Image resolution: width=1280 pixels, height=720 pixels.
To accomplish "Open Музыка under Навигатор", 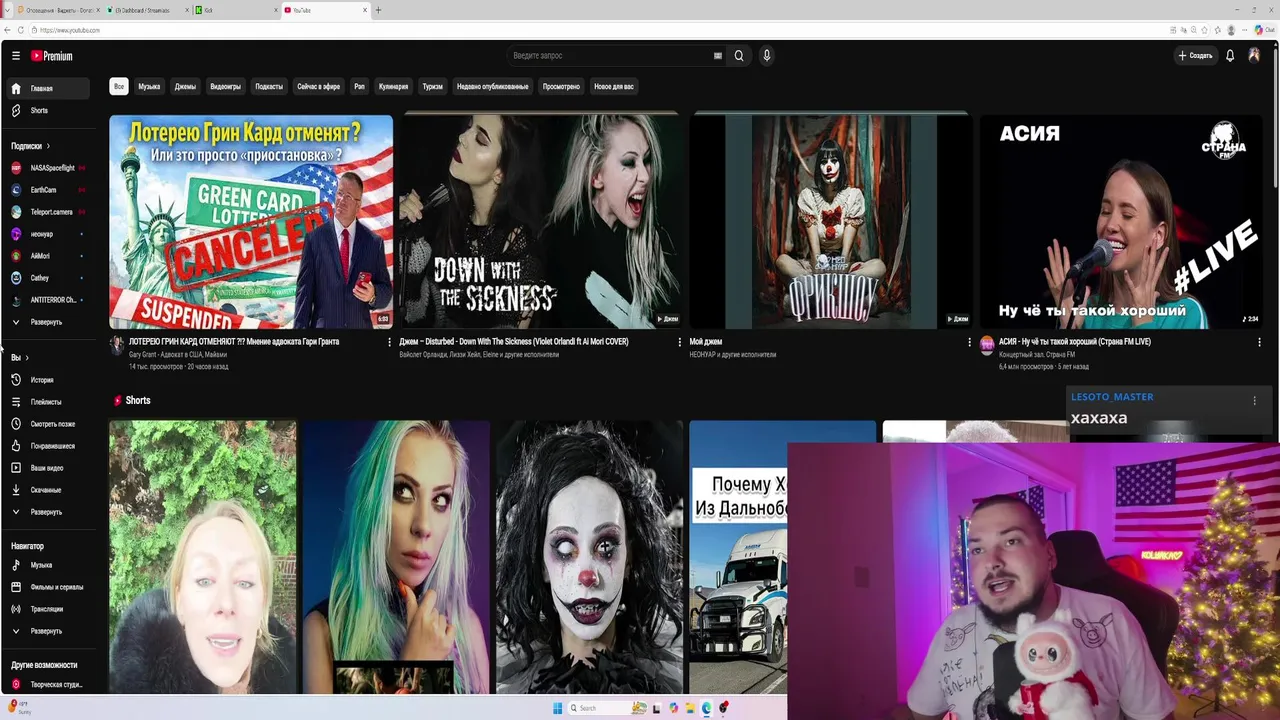I will click(48, 565).
